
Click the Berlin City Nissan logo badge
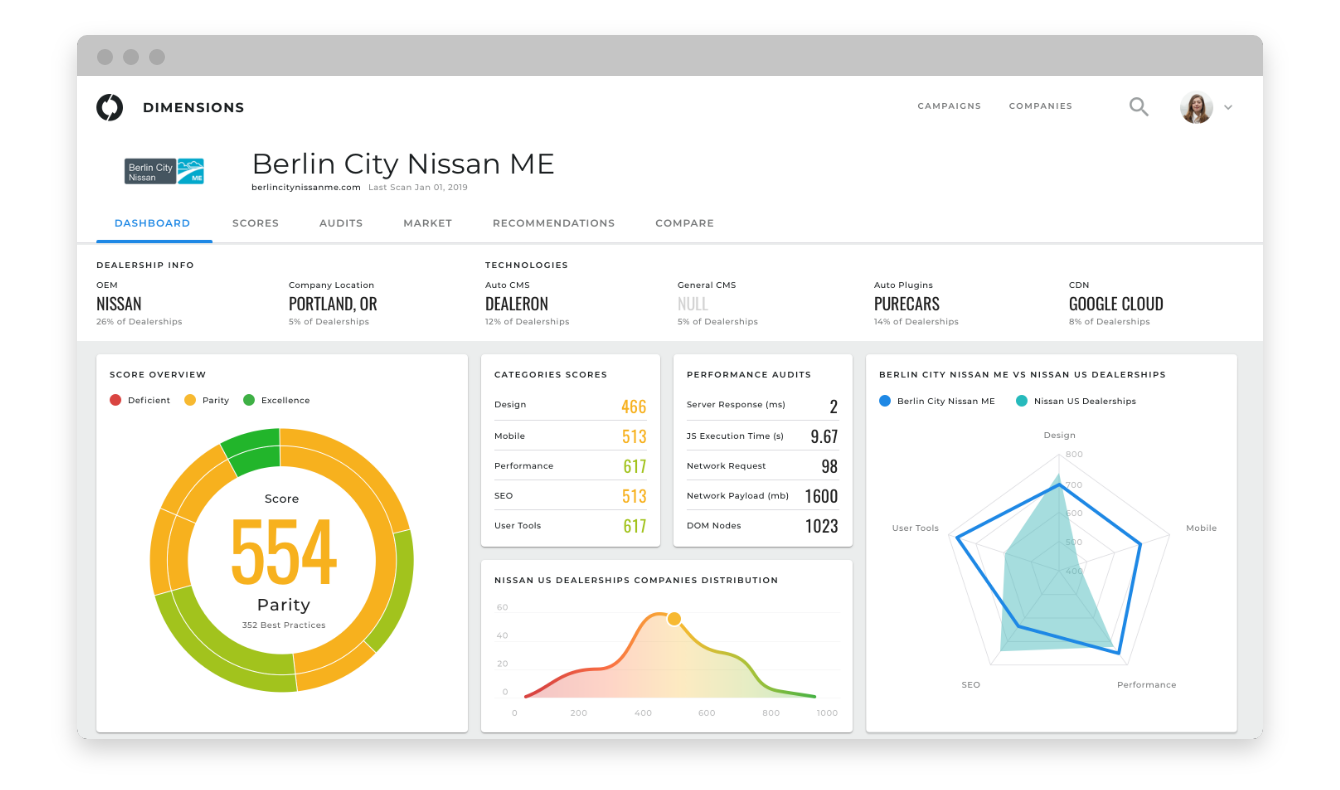tap(164, 171)
